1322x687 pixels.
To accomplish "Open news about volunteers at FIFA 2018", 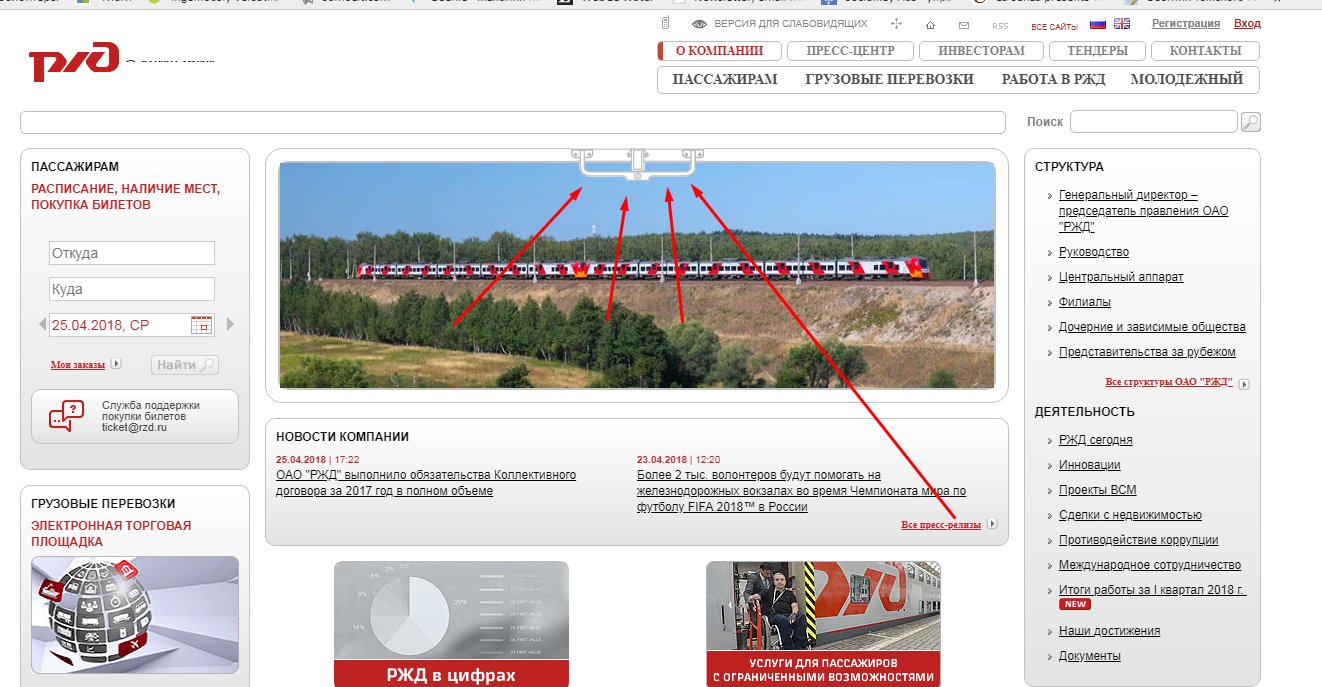I will pyautogui.click(x=802, y=491).
